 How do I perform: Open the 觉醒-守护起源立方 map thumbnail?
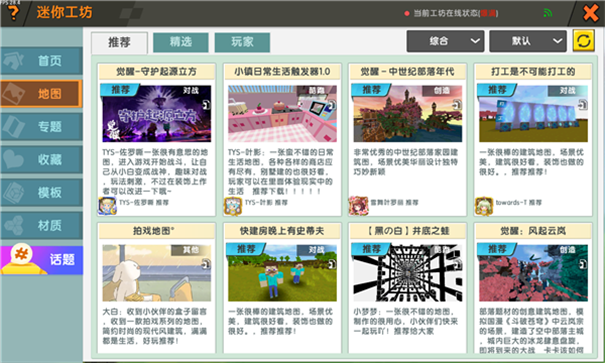[x=157, y=114]
